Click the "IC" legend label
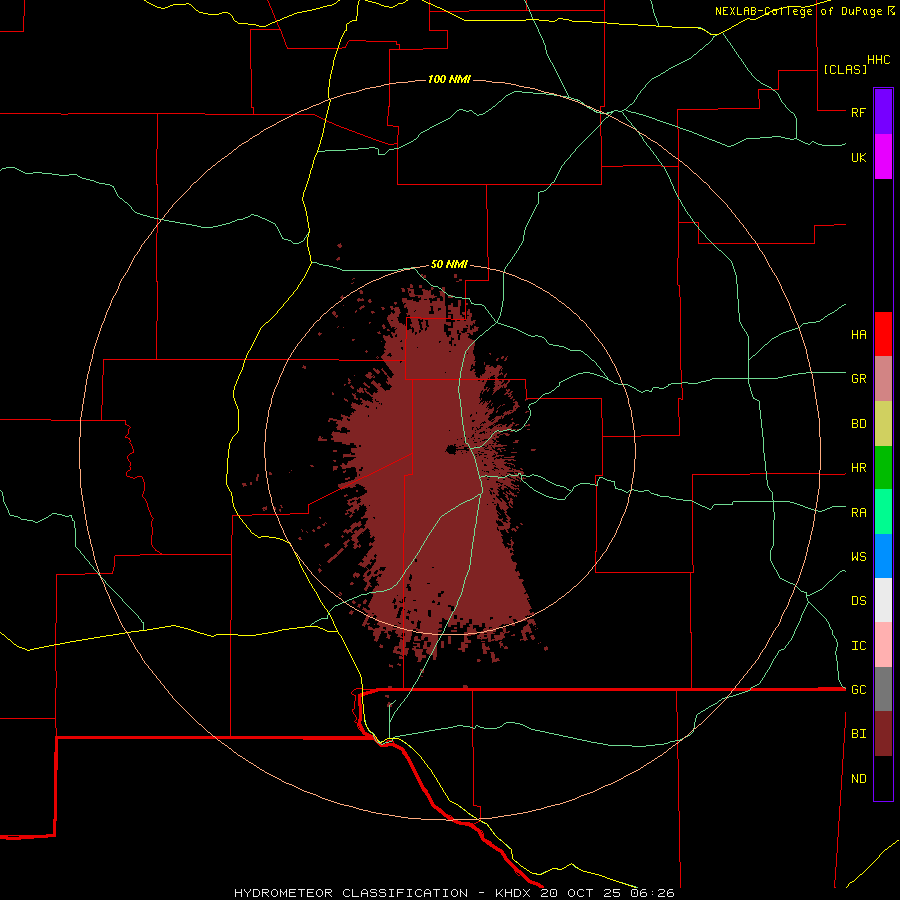Viewport: 900px width, 900px height. click(858, 646)
